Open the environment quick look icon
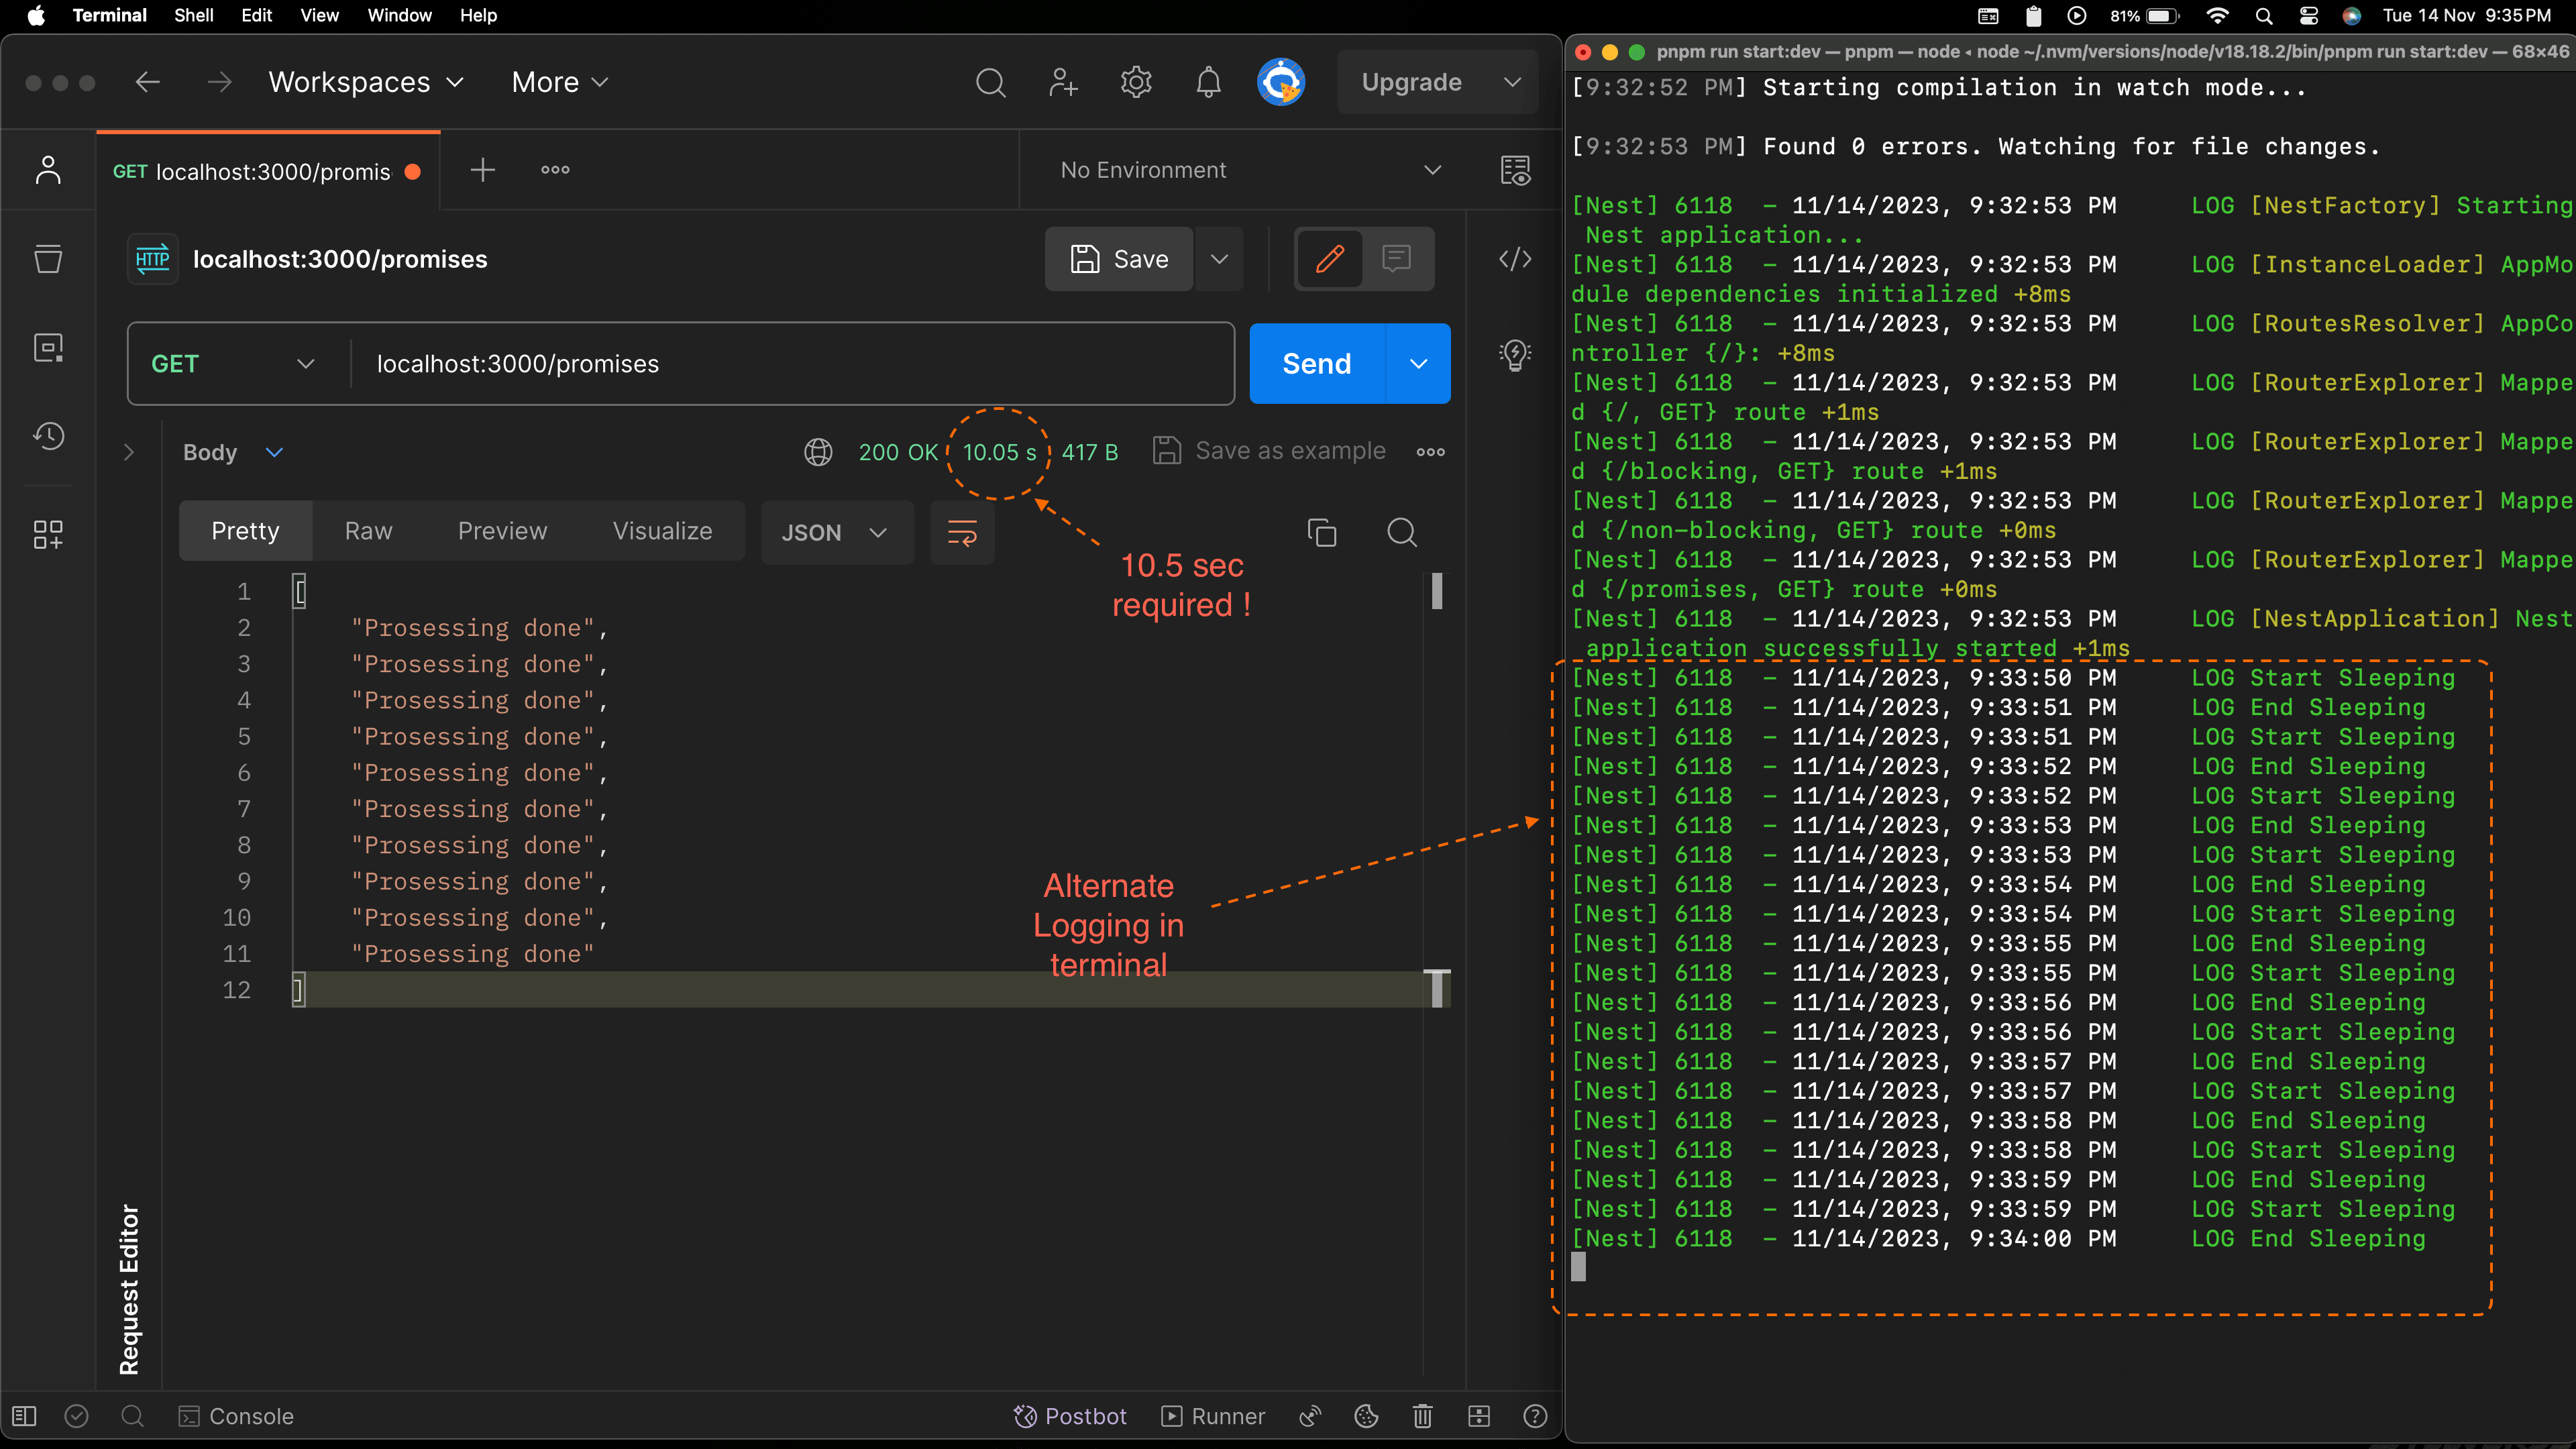The height and width of the screenshot is (1449, 2576). tap(1515, 170)
